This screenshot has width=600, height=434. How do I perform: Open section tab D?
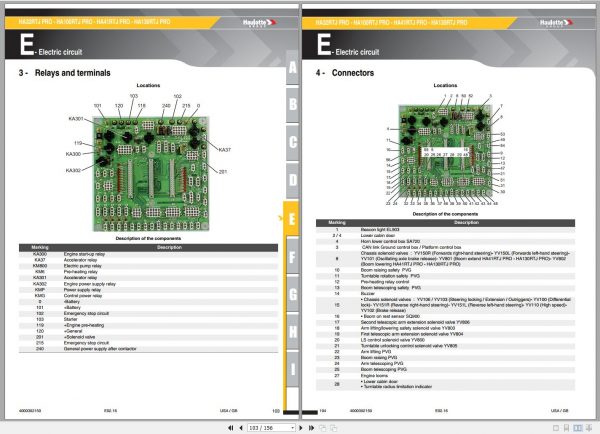[292, 180]
